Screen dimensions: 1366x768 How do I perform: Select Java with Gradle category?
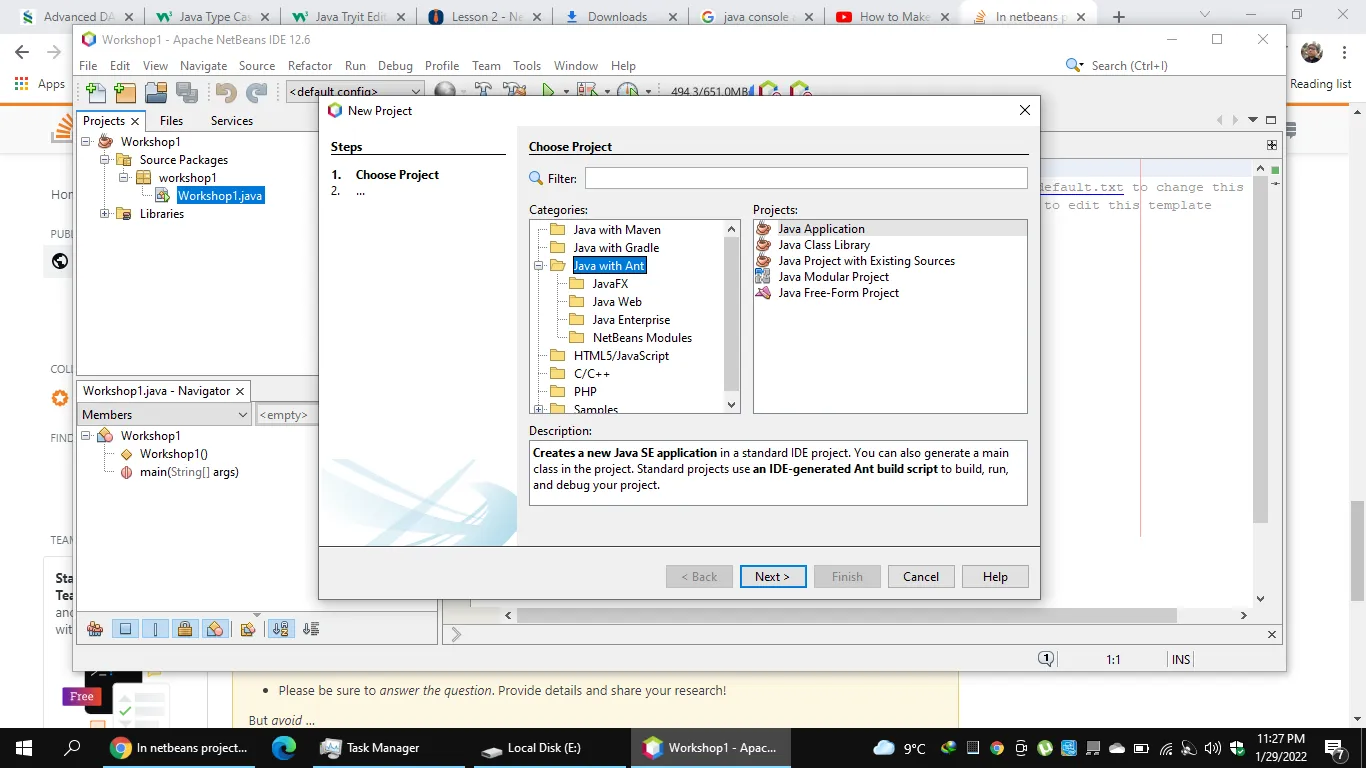point(615,248)
